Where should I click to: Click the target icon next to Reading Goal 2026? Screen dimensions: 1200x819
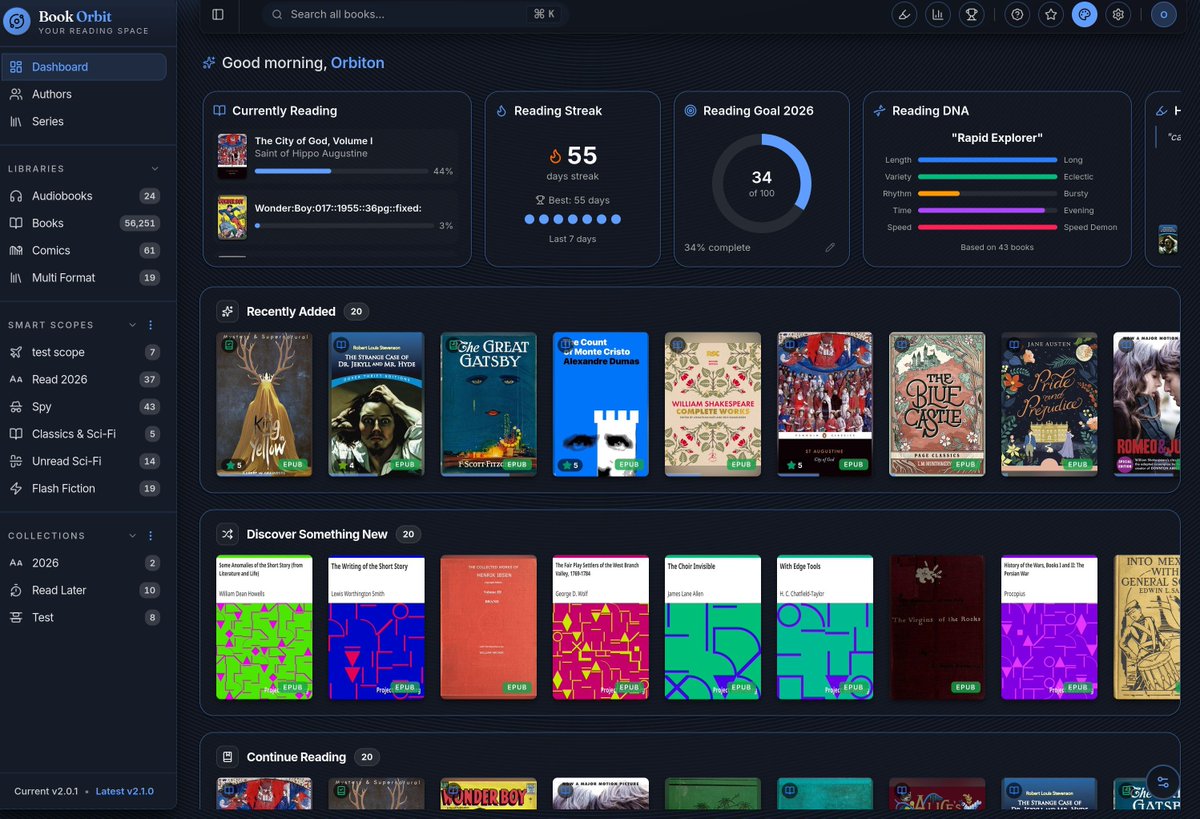690,111
